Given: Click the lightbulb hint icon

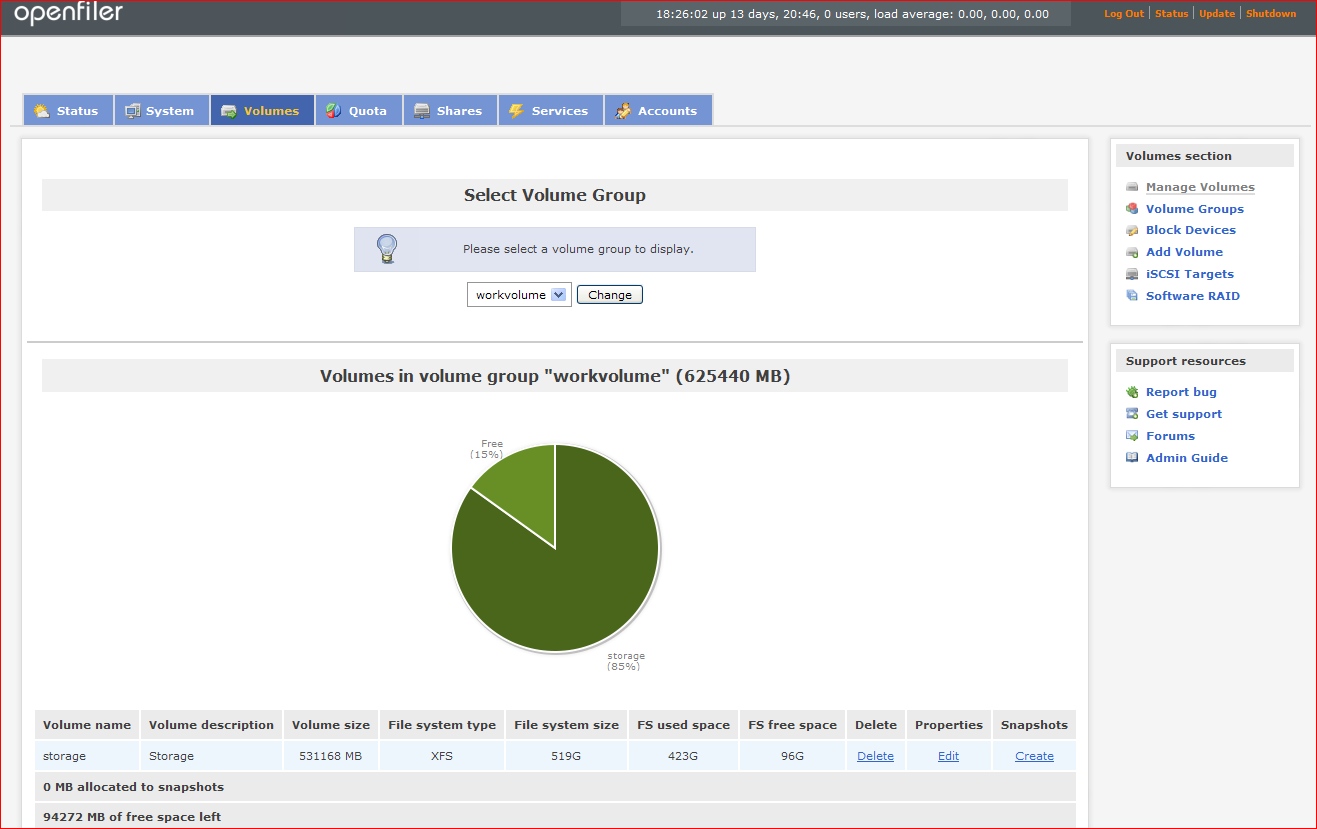Looking at the screenshot, I should (x=387, y=249).
